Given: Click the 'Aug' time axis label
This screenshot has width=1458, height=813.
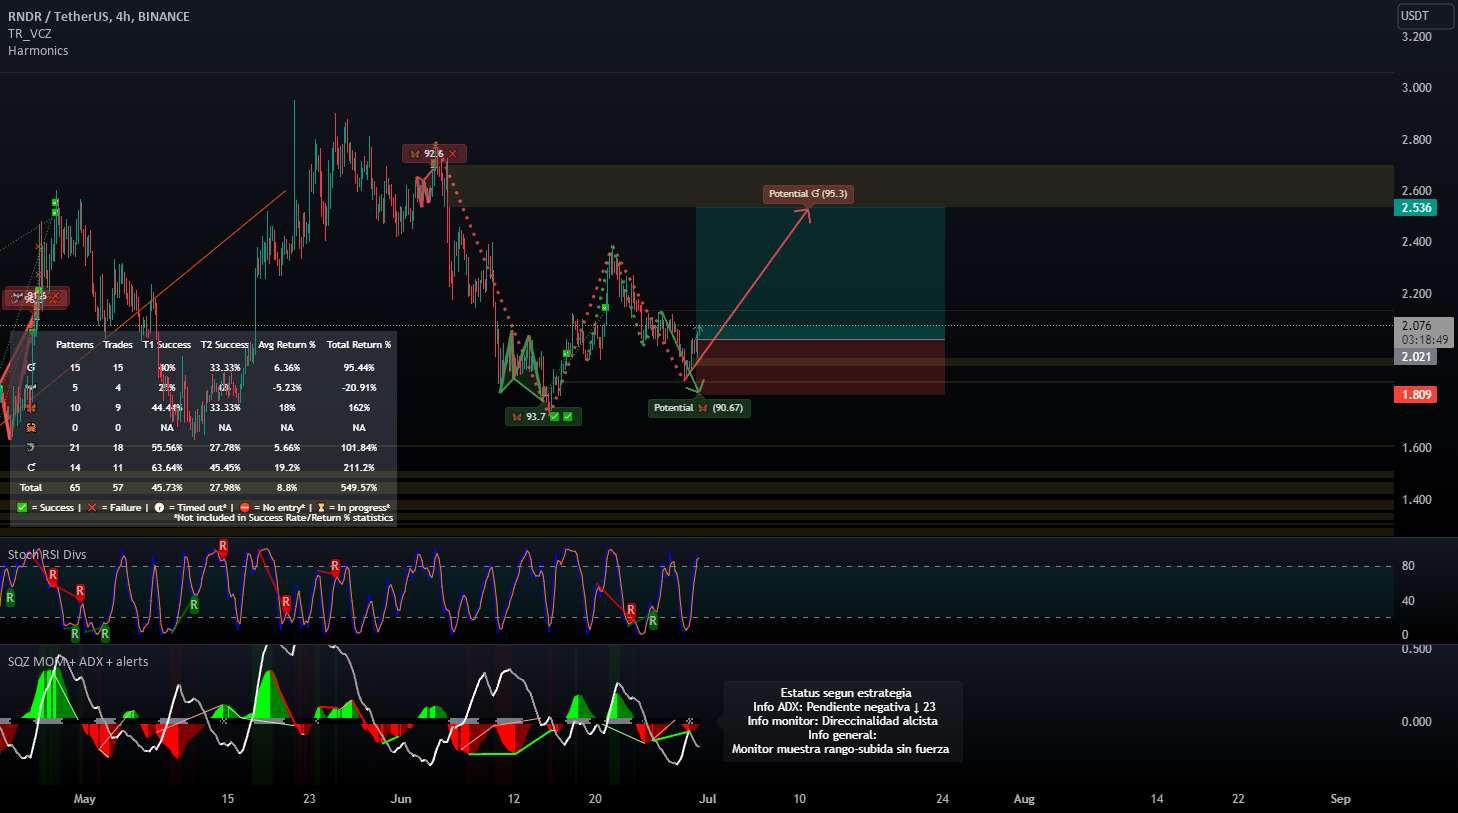Looking at the screenshot, I should click(x=1024, y=799).
